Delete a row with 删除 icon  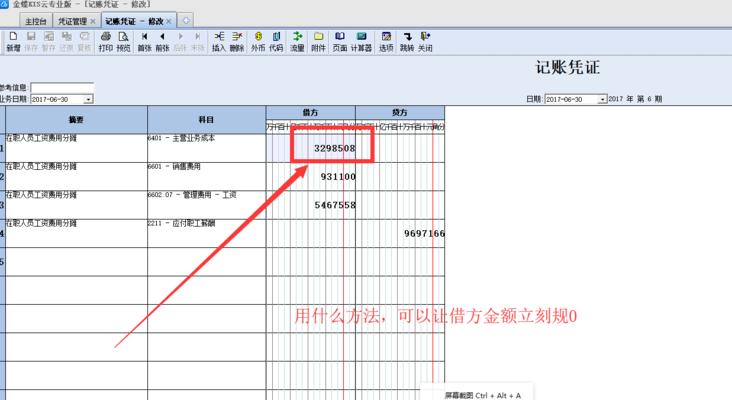click(237, 42)
